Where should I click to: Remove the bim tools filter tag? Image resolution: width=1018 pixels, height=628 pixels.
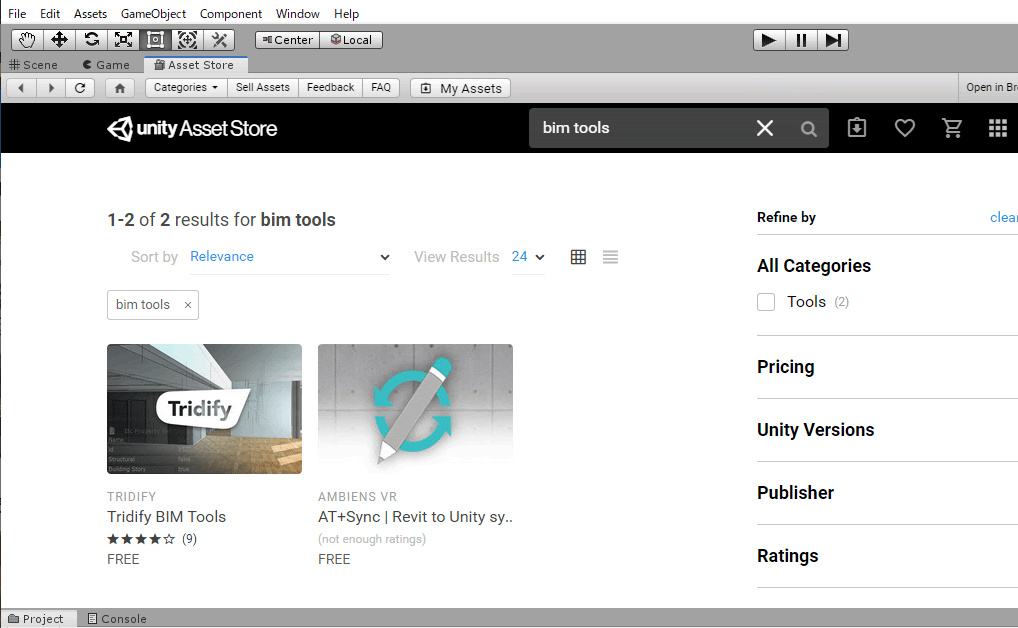point(188,305)
